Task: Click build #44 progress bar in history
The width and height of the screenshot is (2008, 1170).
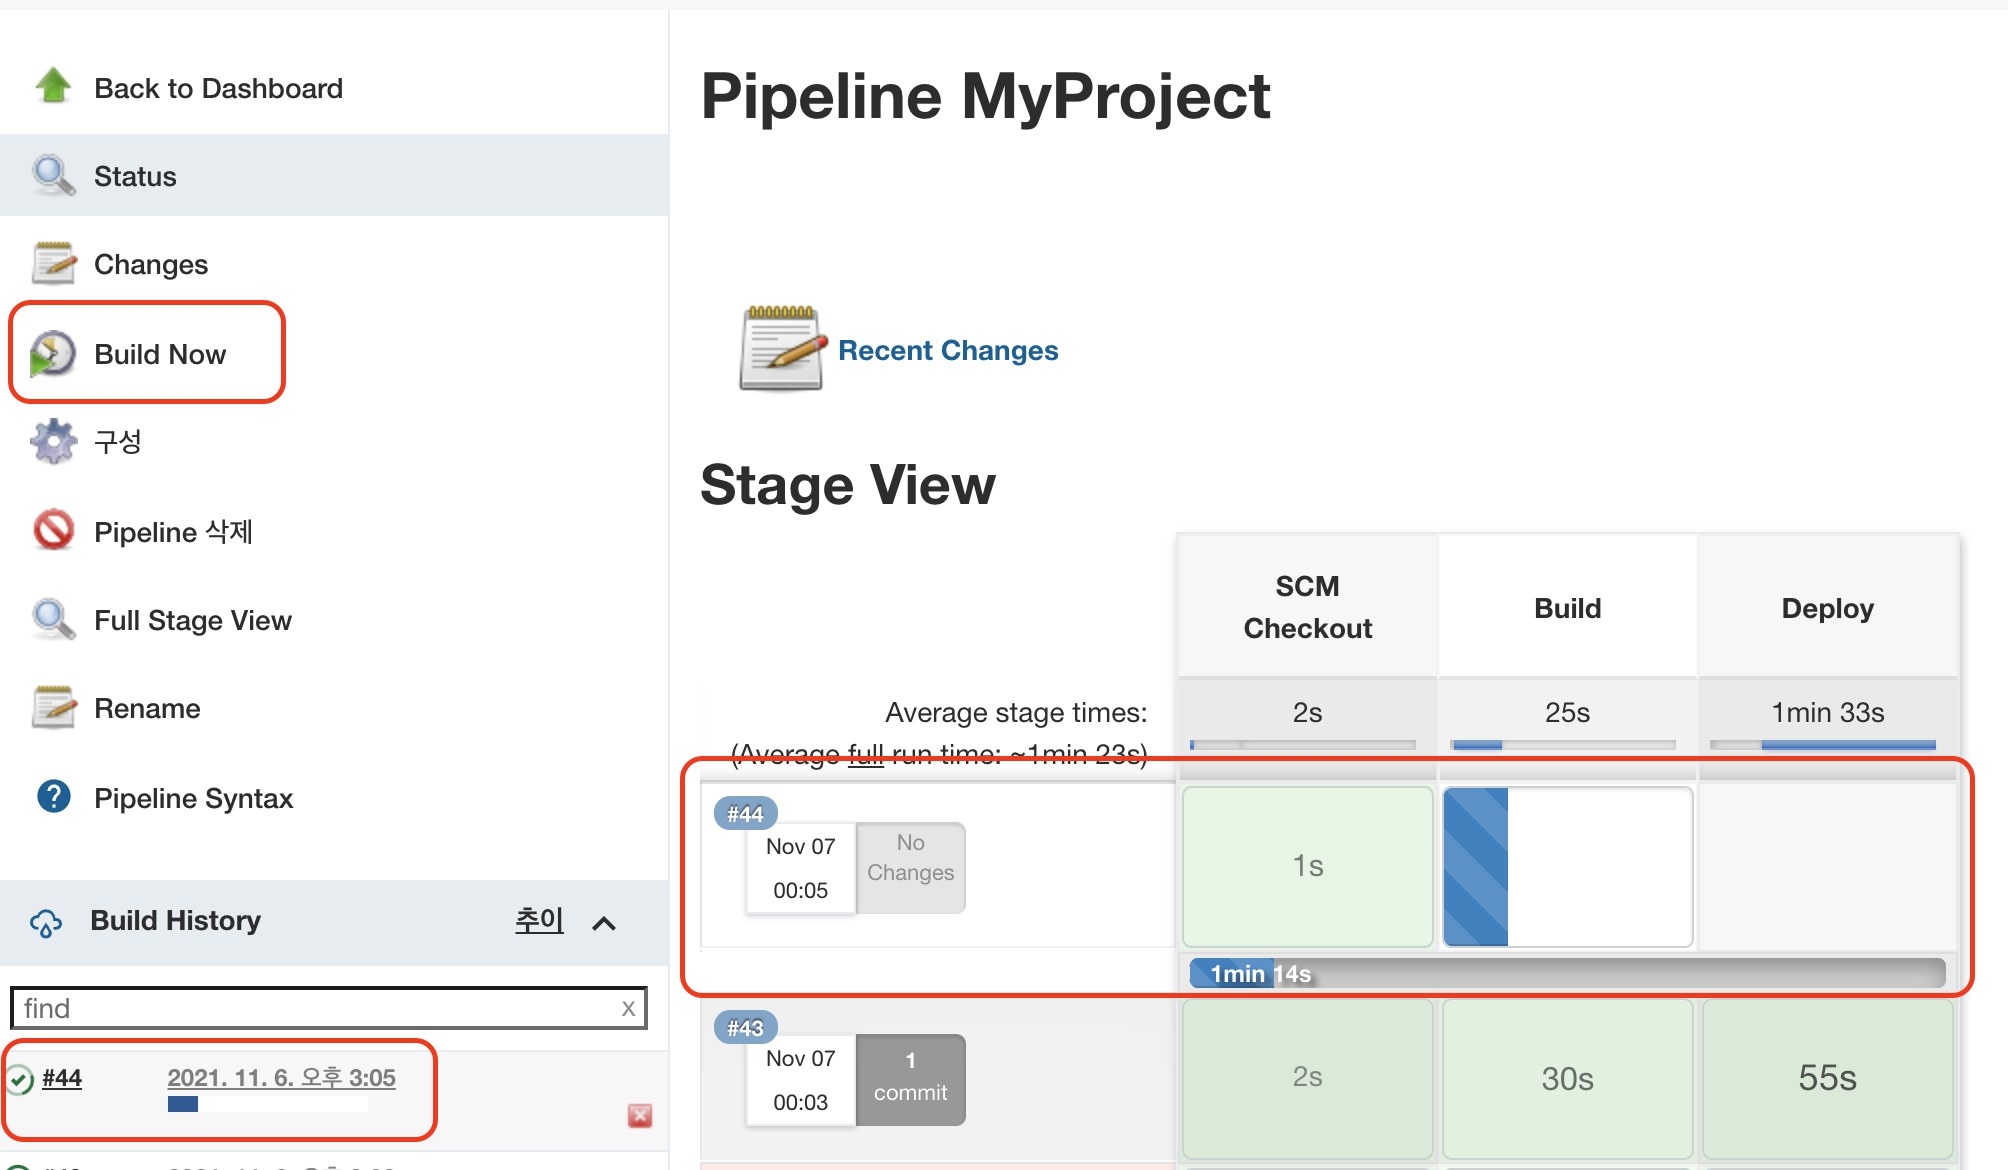Action: point(267,1104)
